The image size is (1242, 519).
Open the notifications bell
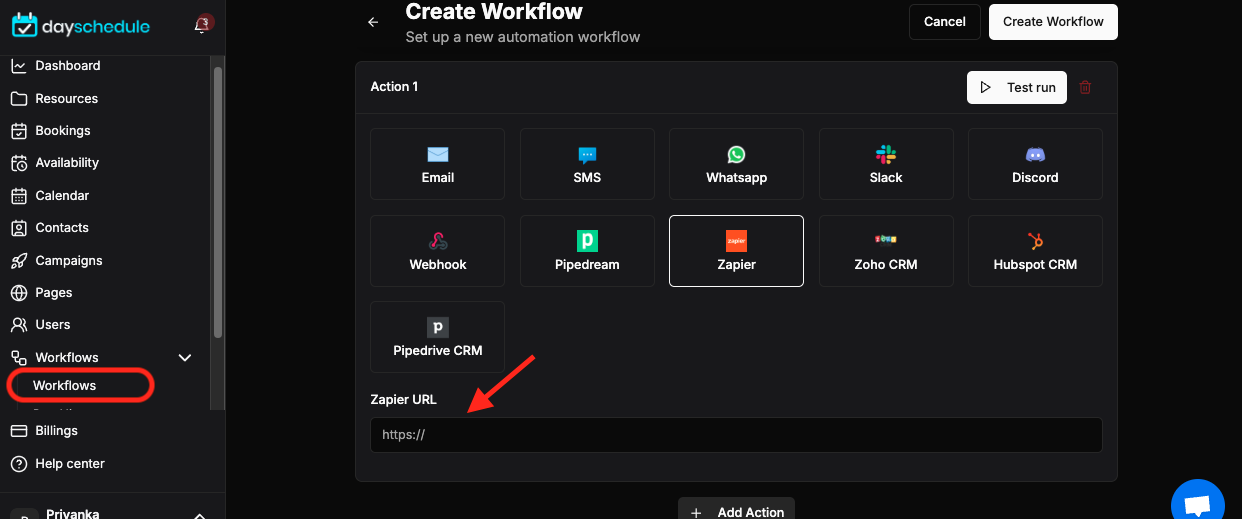(201, 25)
